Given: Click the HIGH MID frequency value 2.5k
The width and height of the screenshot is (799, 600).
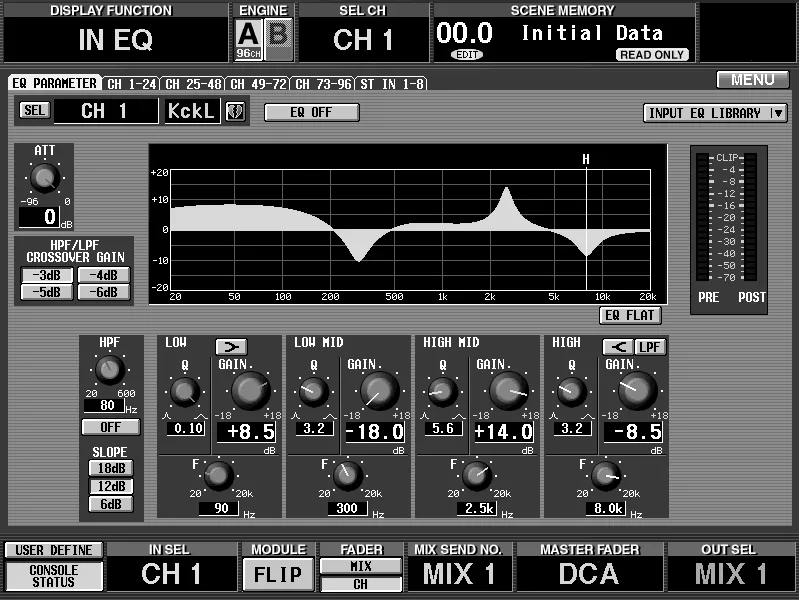Looking at the screenshot, I should [477, 508].
